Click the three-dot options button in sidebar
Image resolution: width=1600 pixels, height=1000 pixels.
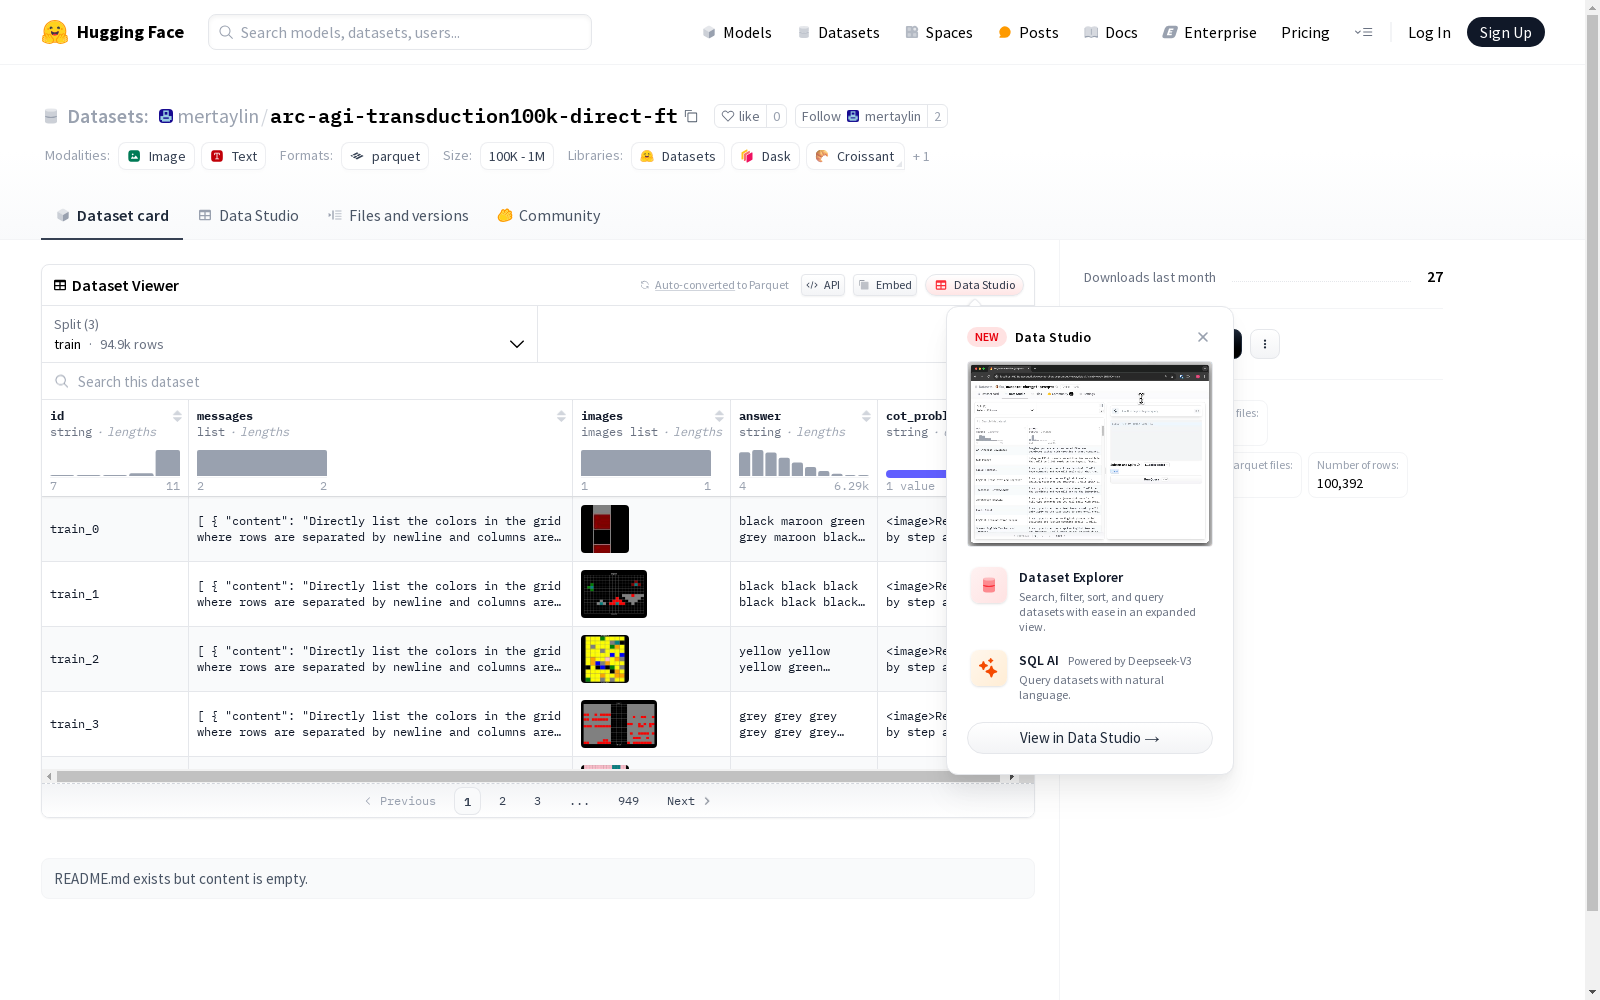click(1265, 344)
